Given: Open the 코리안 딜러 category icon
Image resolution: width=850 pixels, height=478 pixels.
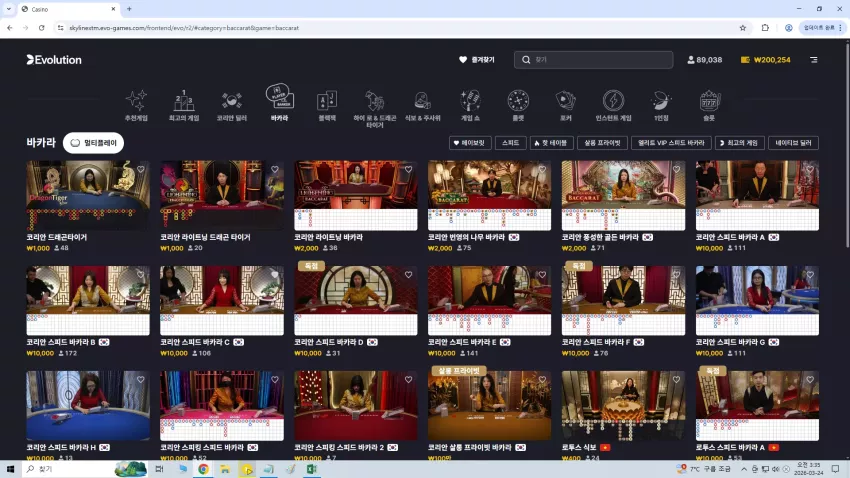Looking at the screenshot, I should pos(231,100).
